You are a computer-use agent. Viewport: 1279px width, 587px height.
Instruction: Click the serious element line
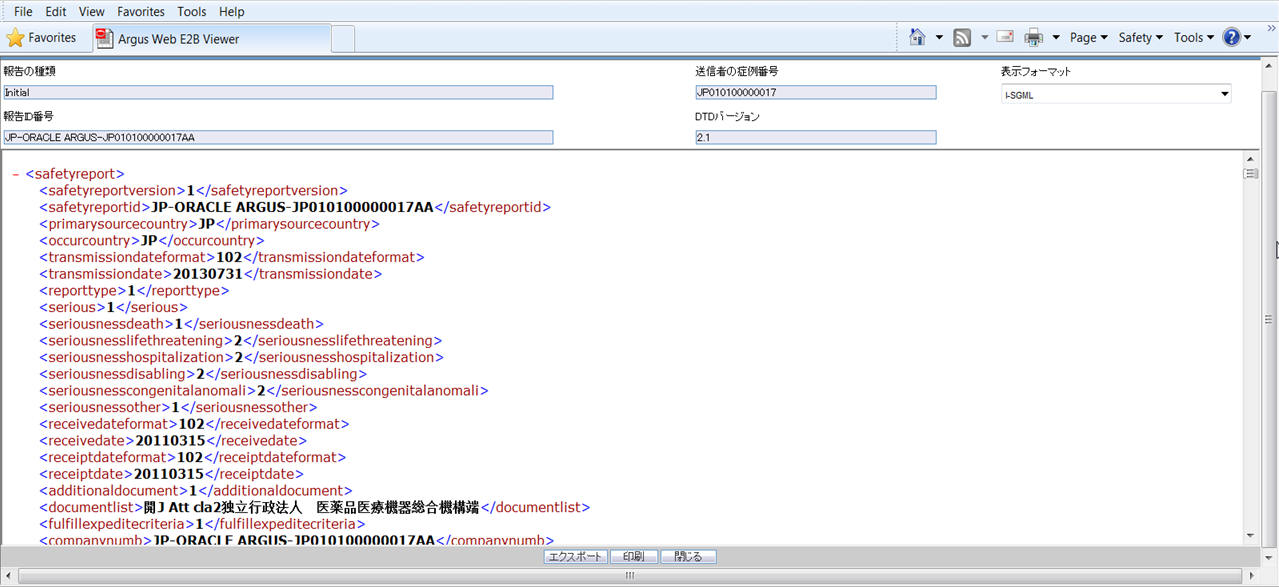coord(113,307)
